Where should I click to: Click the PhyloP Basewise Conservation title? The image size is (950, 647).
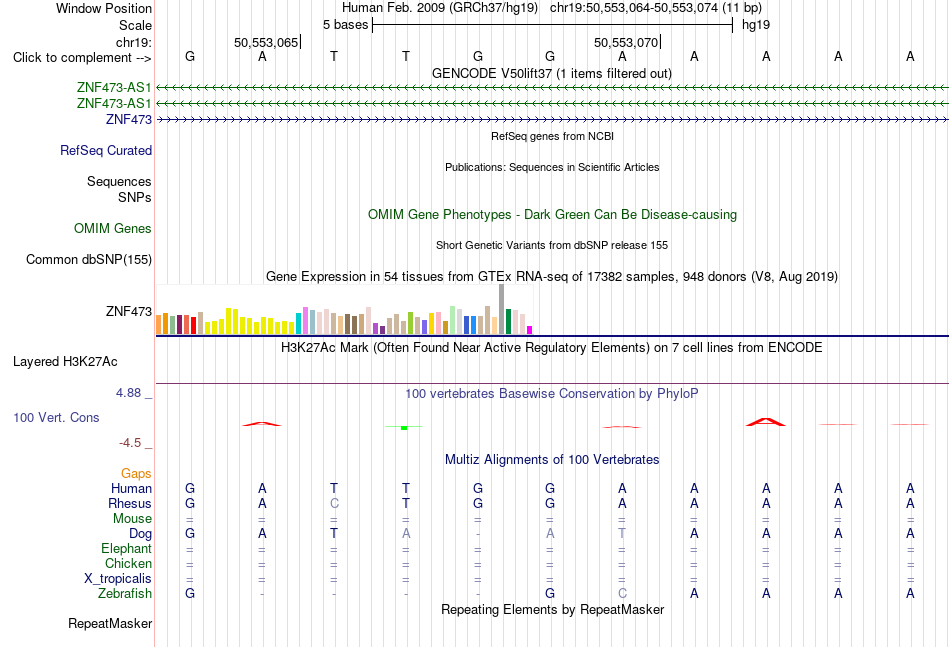(552, 394)
